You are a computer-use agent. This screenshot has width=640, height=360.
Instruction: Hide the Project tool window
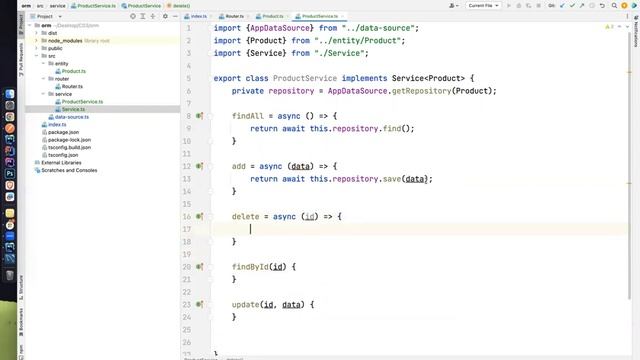pos(175,16)
